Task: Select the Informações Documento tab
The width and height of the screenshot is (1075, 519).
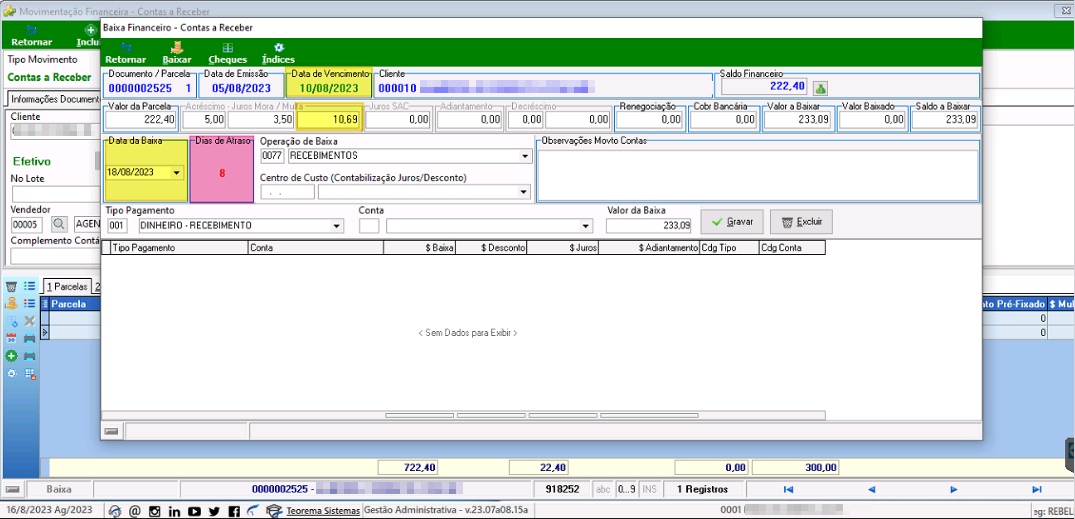Action: click(53, 99)
